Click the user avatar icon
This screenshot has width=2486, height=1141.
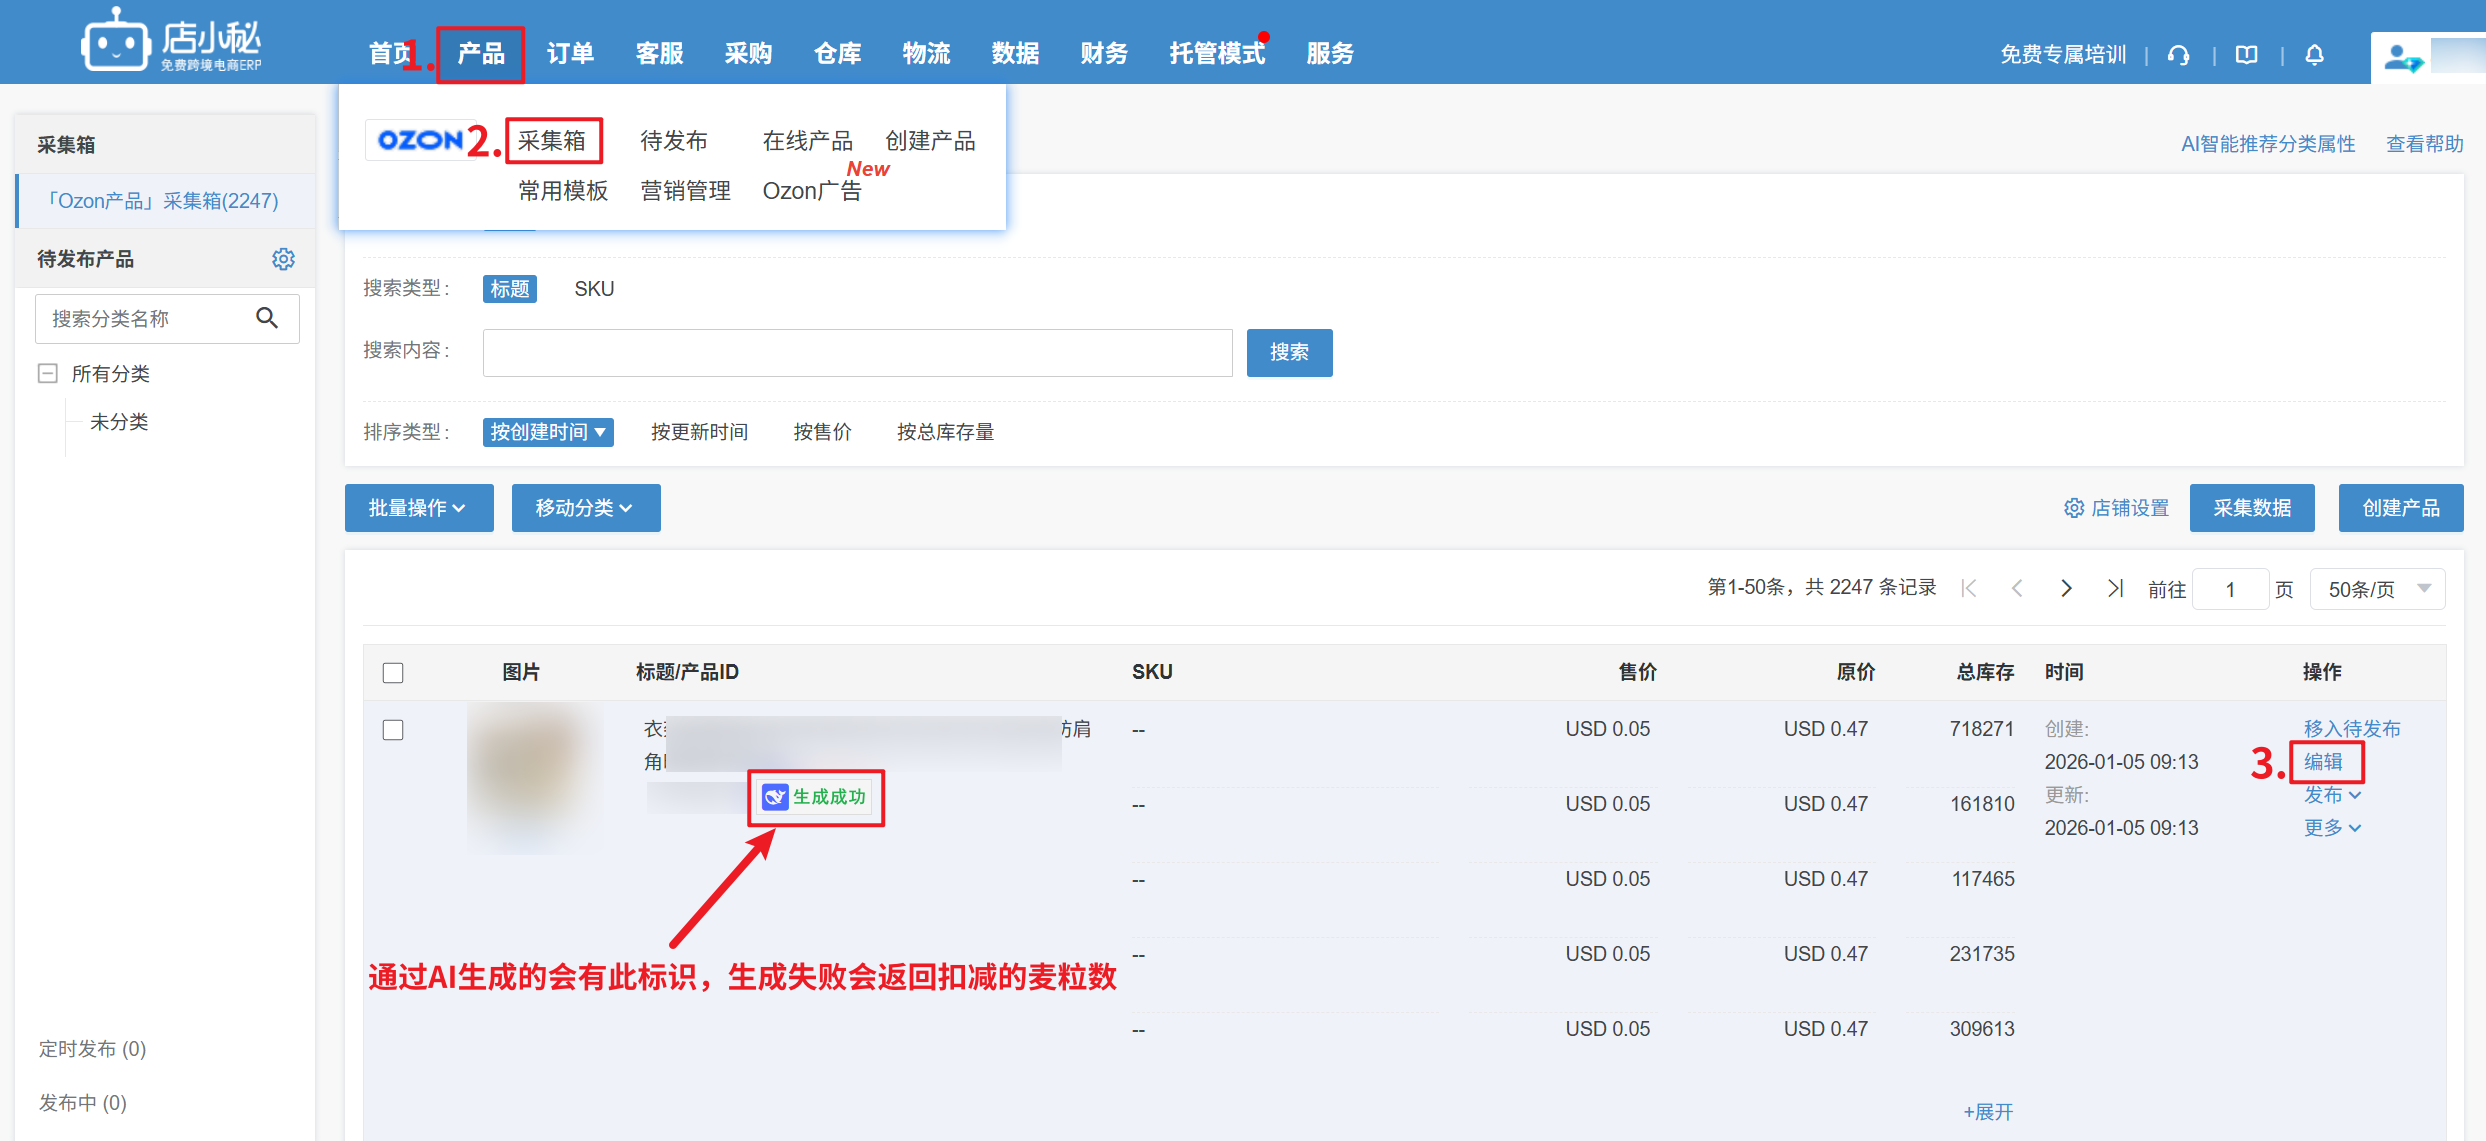pyautogui.click(x=2401, y=57)
